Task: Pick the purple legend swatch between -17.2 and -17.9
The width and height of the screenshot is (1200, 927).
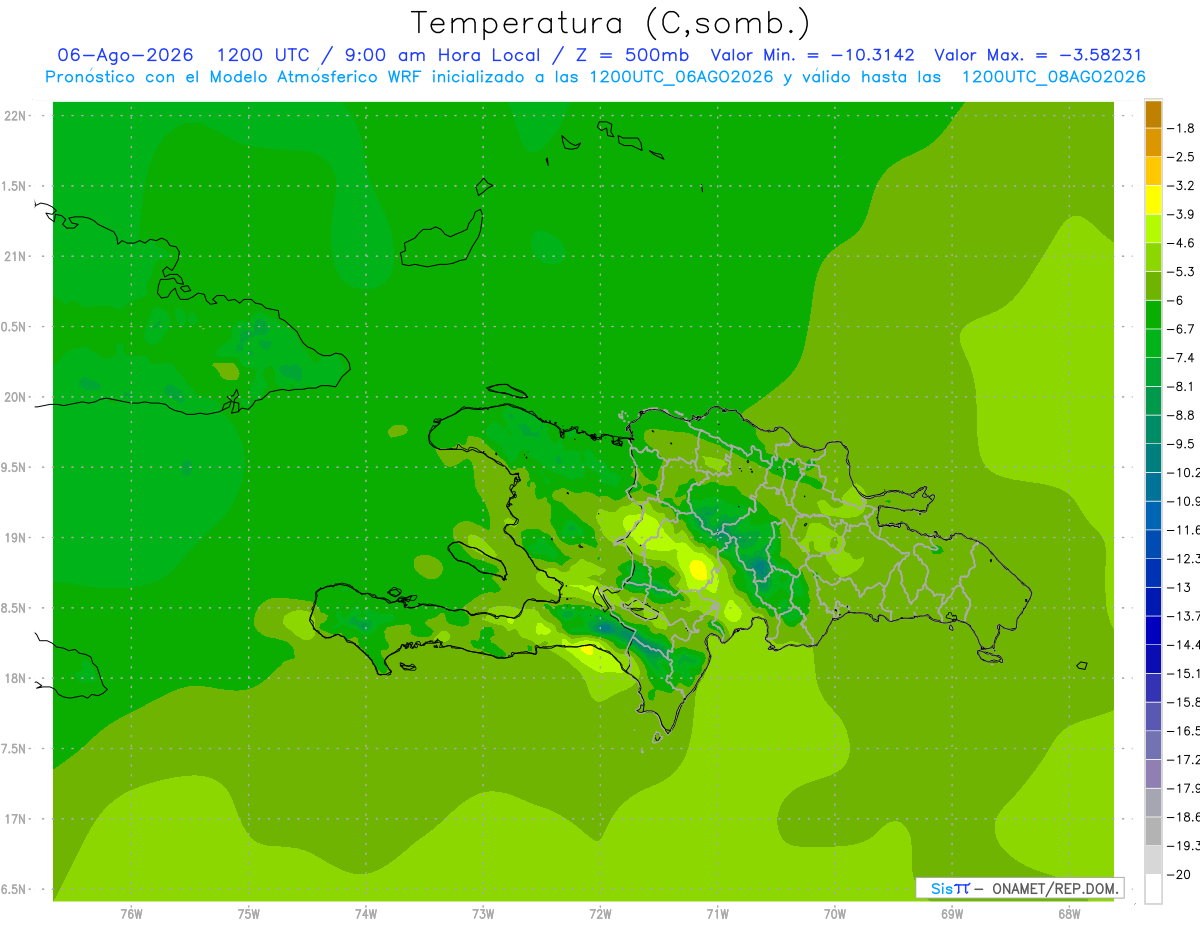Action: (x=1153, y=774)
